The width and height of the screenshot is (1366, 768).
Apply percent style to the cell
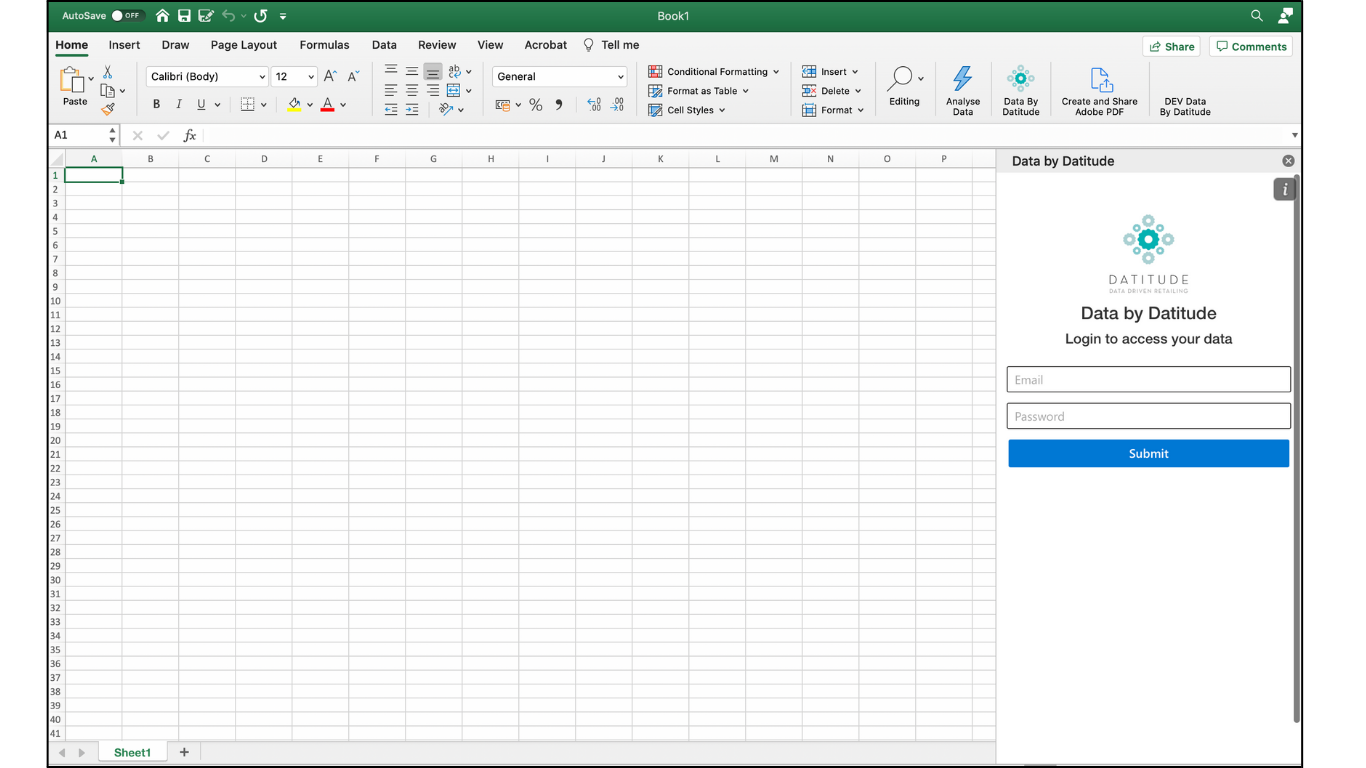tap(536, 105)
